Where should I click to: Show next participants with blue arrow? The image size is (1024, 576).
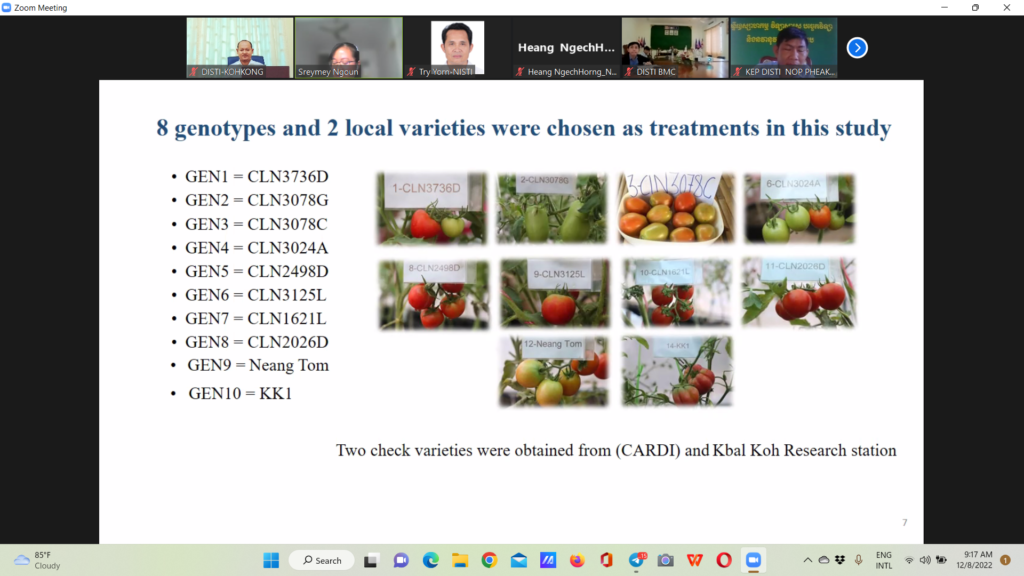[857, 47]
